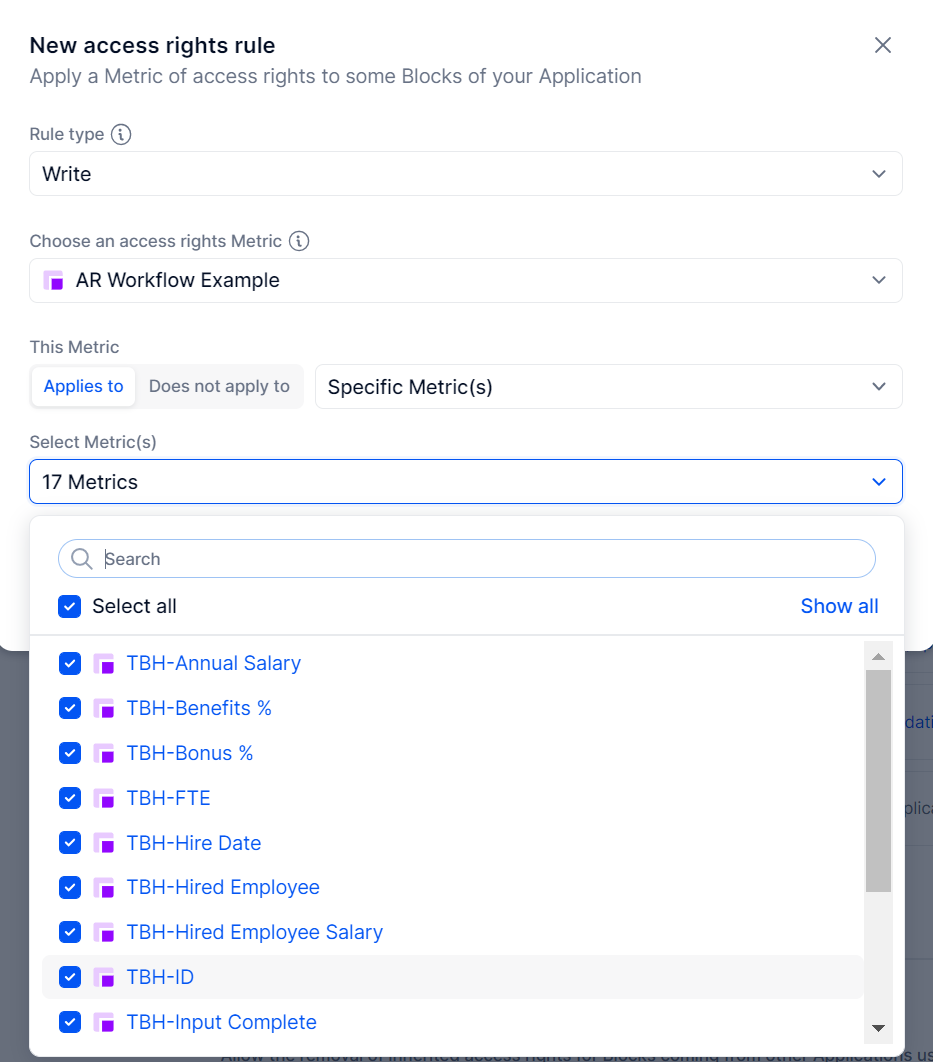Click the TBH-Hired Employee Salary label
The width and height of the screenshot is (933, 1062).
coord(255,932)
